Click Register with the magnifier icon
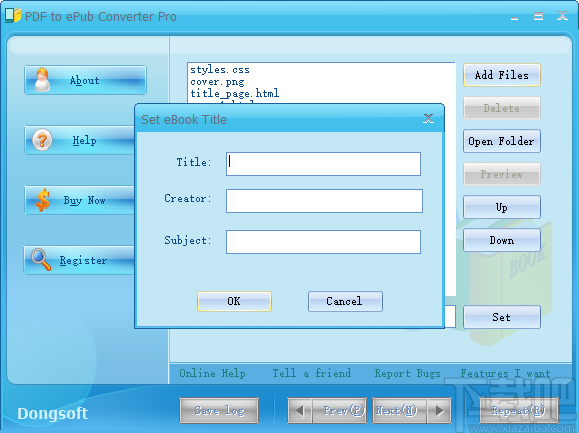The width and height of the screenshot is (579, 433). [80, 260]
